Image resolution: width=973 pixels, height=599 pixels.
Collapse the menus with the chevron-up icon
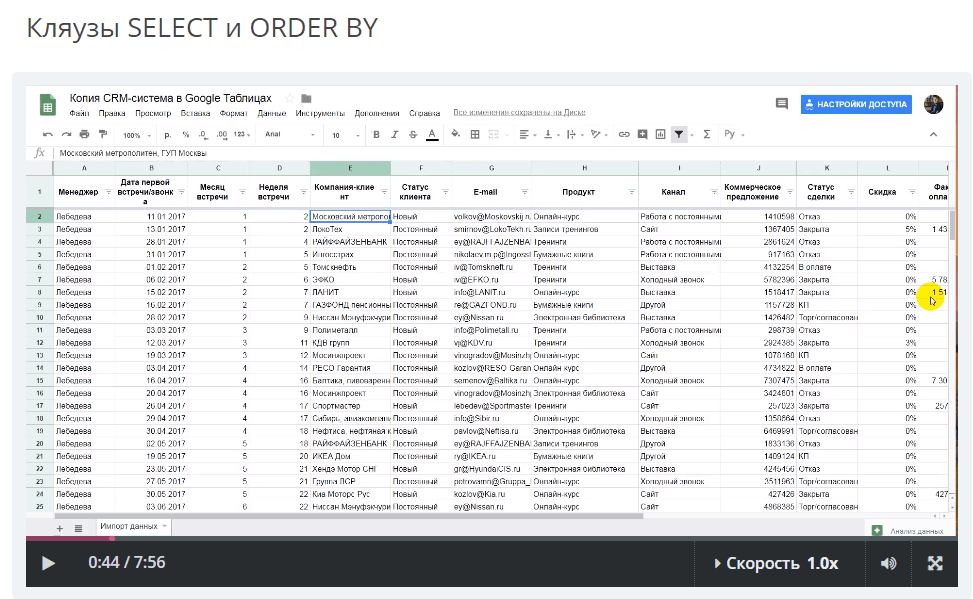[933, 134]
